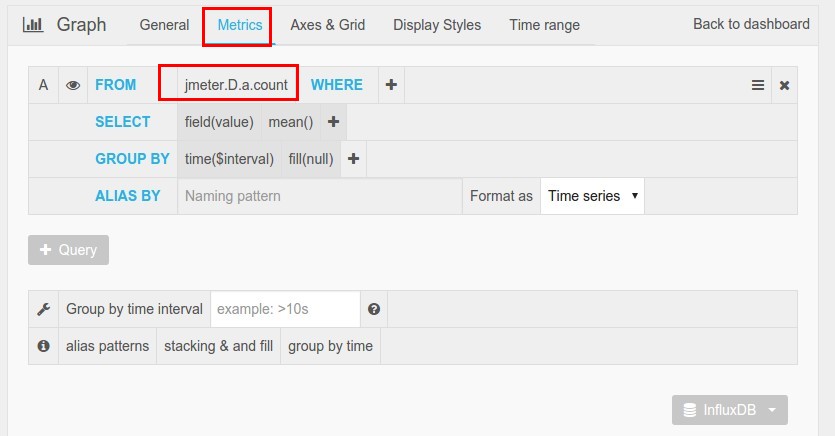The image size is (835, 436).
Task: Add a WHERE condition with plus icon
Action: click(x=391, y=85)
